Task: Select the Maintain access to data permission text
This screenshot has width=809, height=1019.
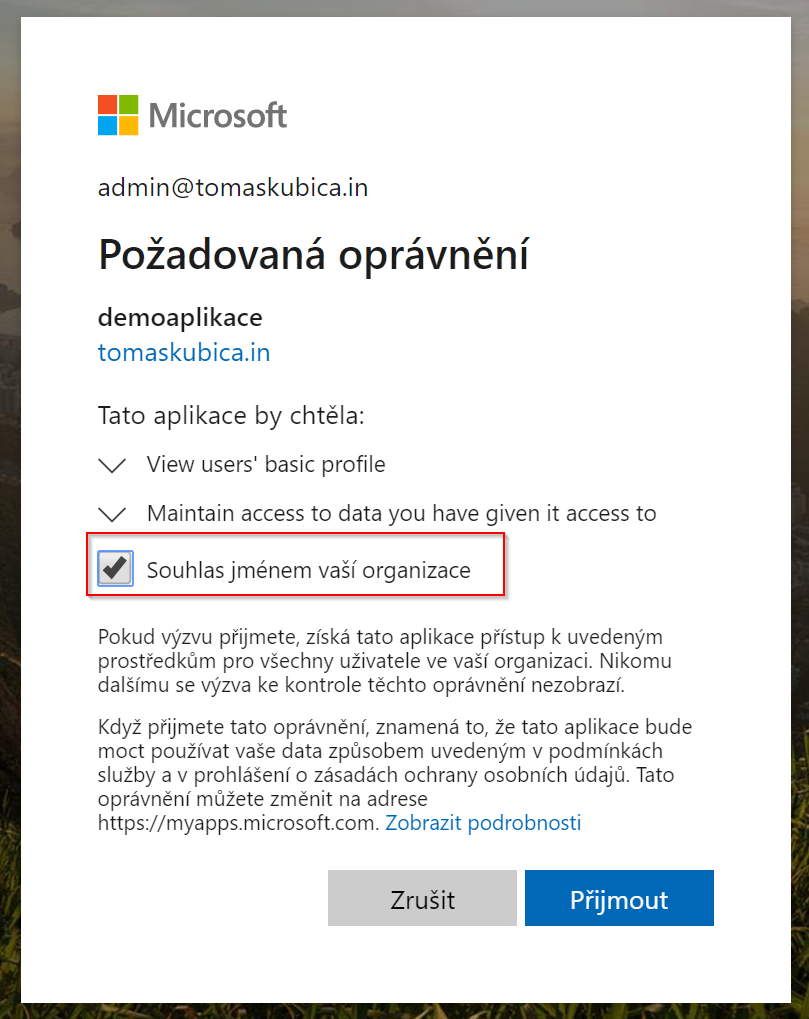Action: pos(402,513)
